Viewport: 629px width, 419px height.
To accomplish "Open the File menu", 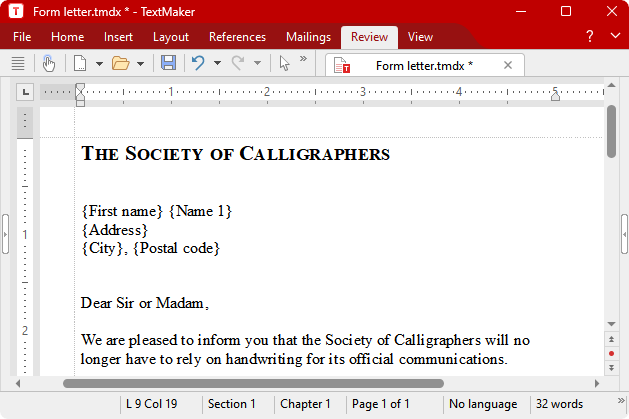I will [x=22, y=37].
